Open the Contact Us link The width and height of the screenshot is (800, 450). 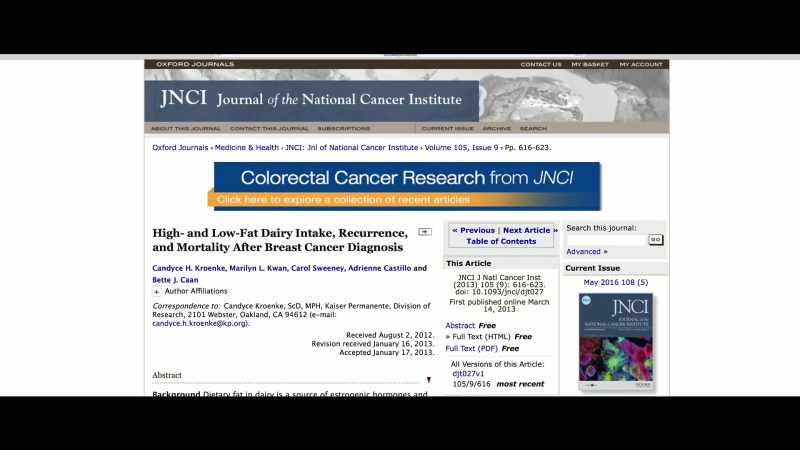[x=541, y=64]
